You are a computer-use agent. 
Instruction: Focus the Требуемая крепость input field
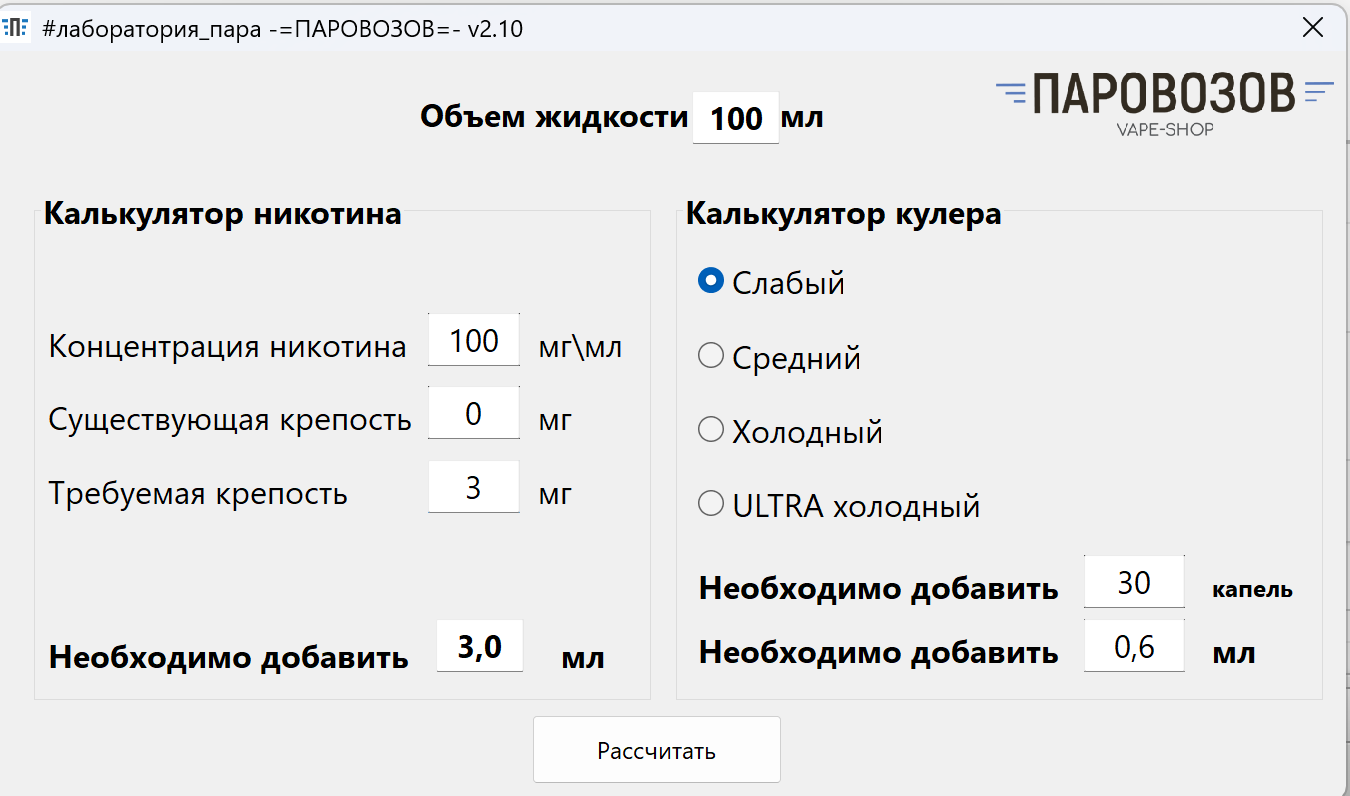coord(474,487)
